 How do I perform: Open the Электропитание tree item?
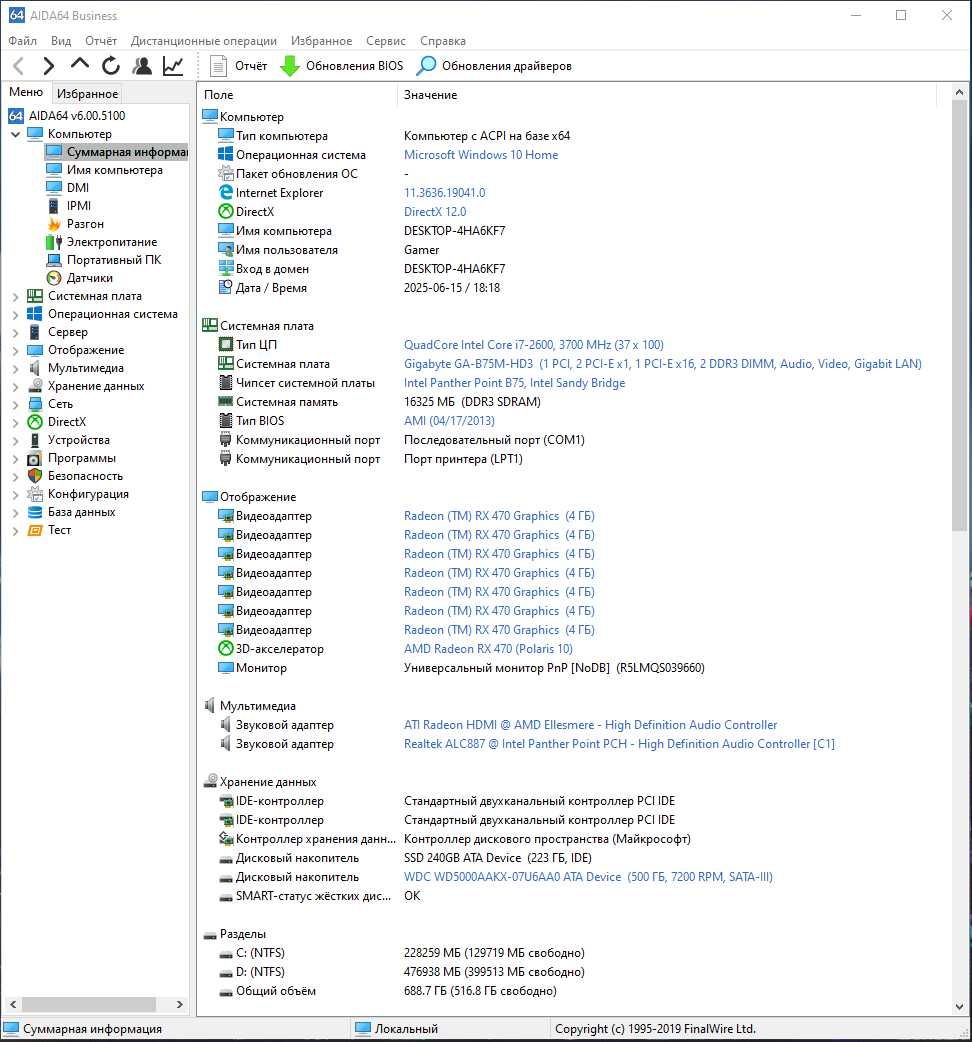coord(112,242)
